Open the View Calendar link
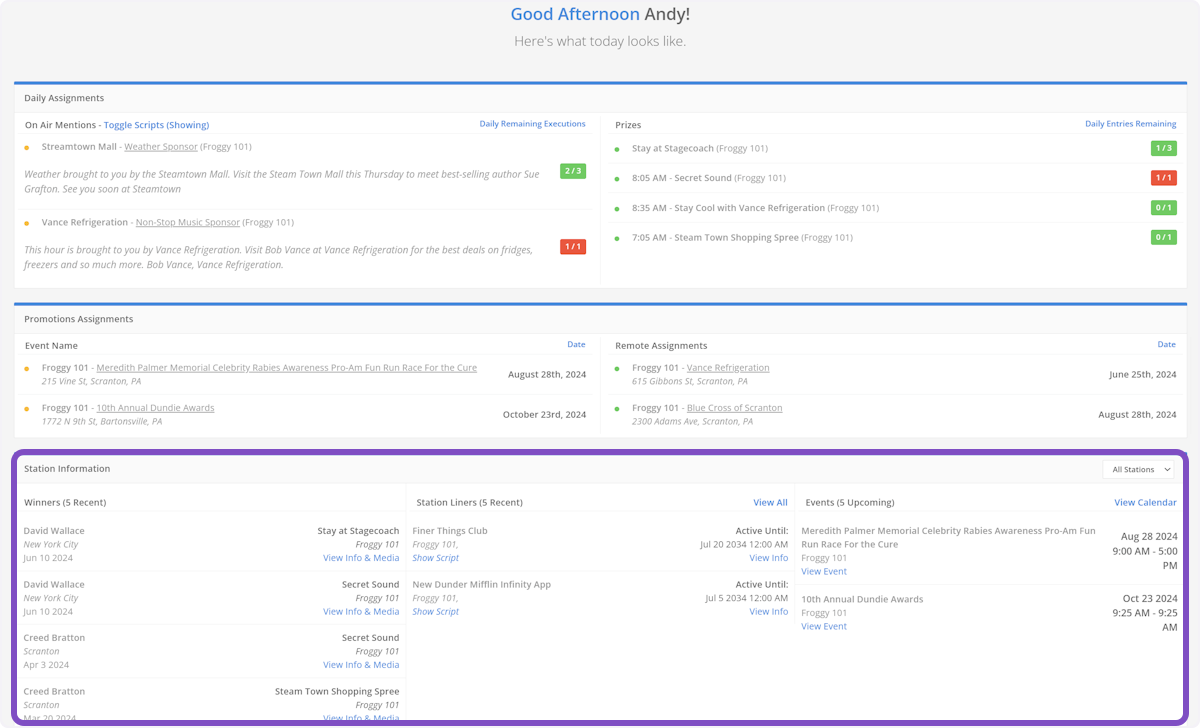 tap(1145, 503)
